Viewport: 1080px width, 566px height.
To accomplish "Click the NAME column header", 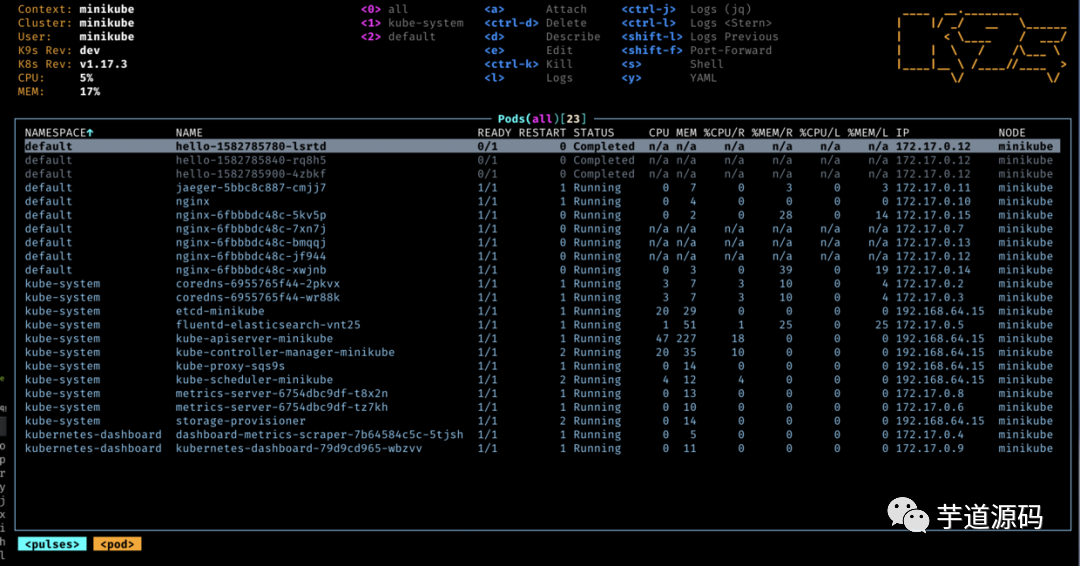I will [x=189, y=132].
